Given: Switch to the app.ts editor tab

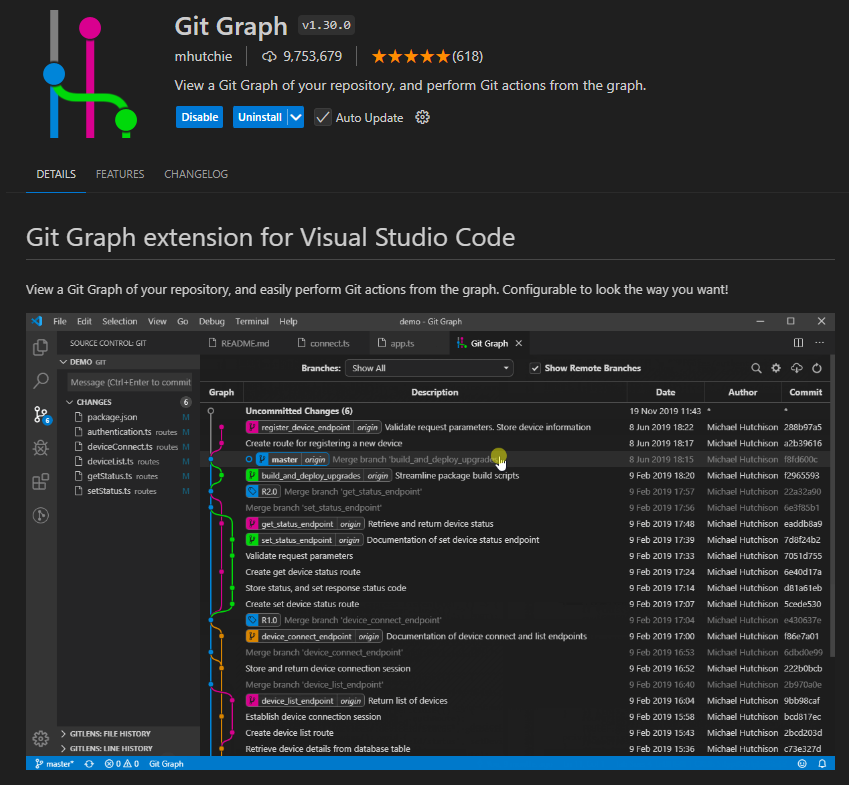Looking at the screenshot, I should (x=396, y=343).
